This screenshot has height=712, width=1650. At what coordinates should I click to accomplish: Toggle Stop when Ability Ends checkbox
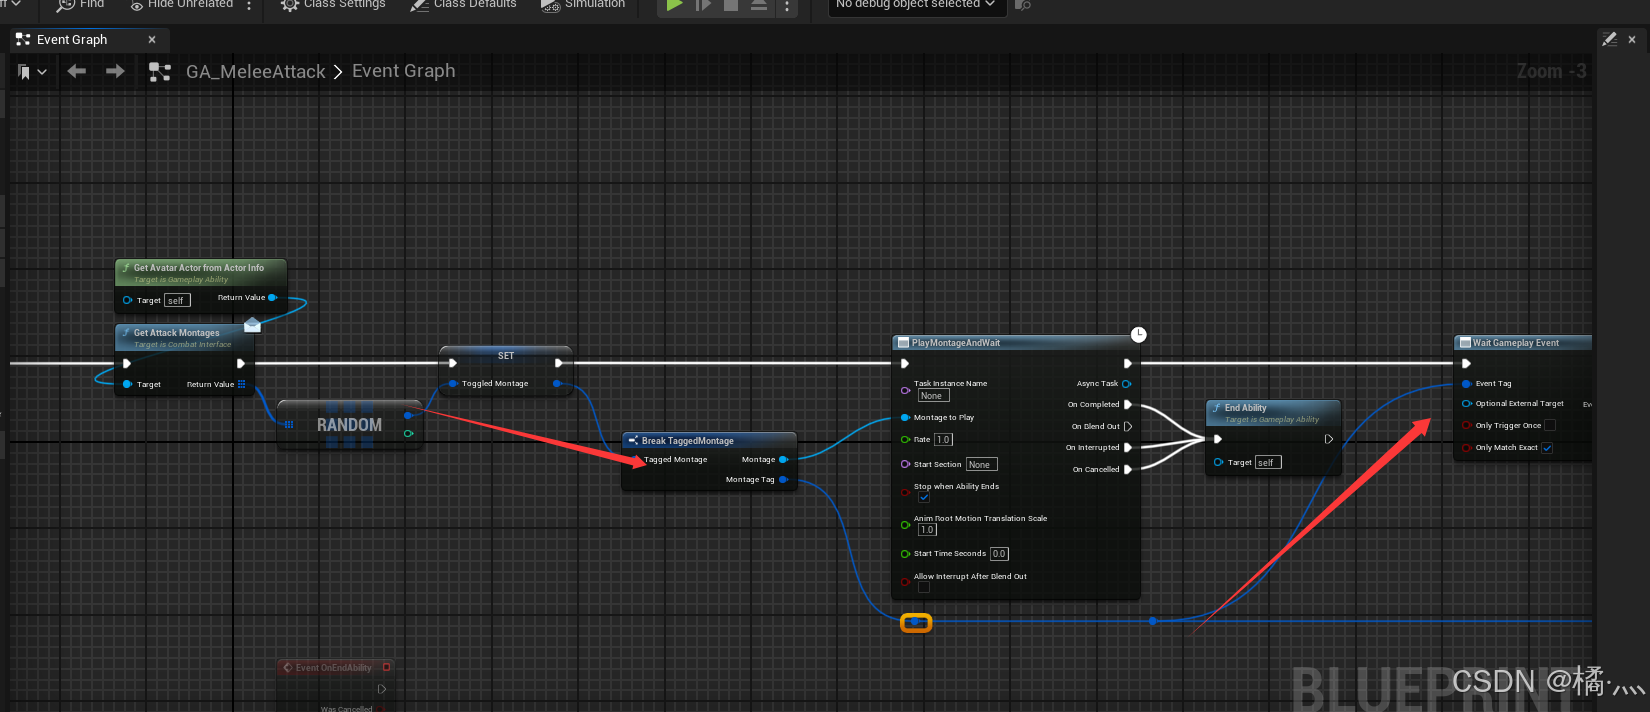(924, 498)
